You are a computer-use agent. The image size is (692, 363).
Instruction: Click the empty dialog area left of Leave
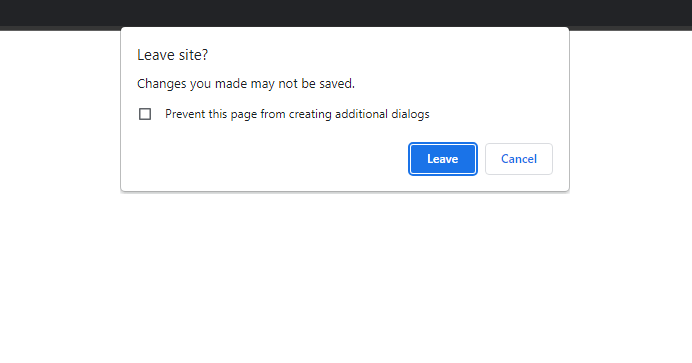coord(265,159)
